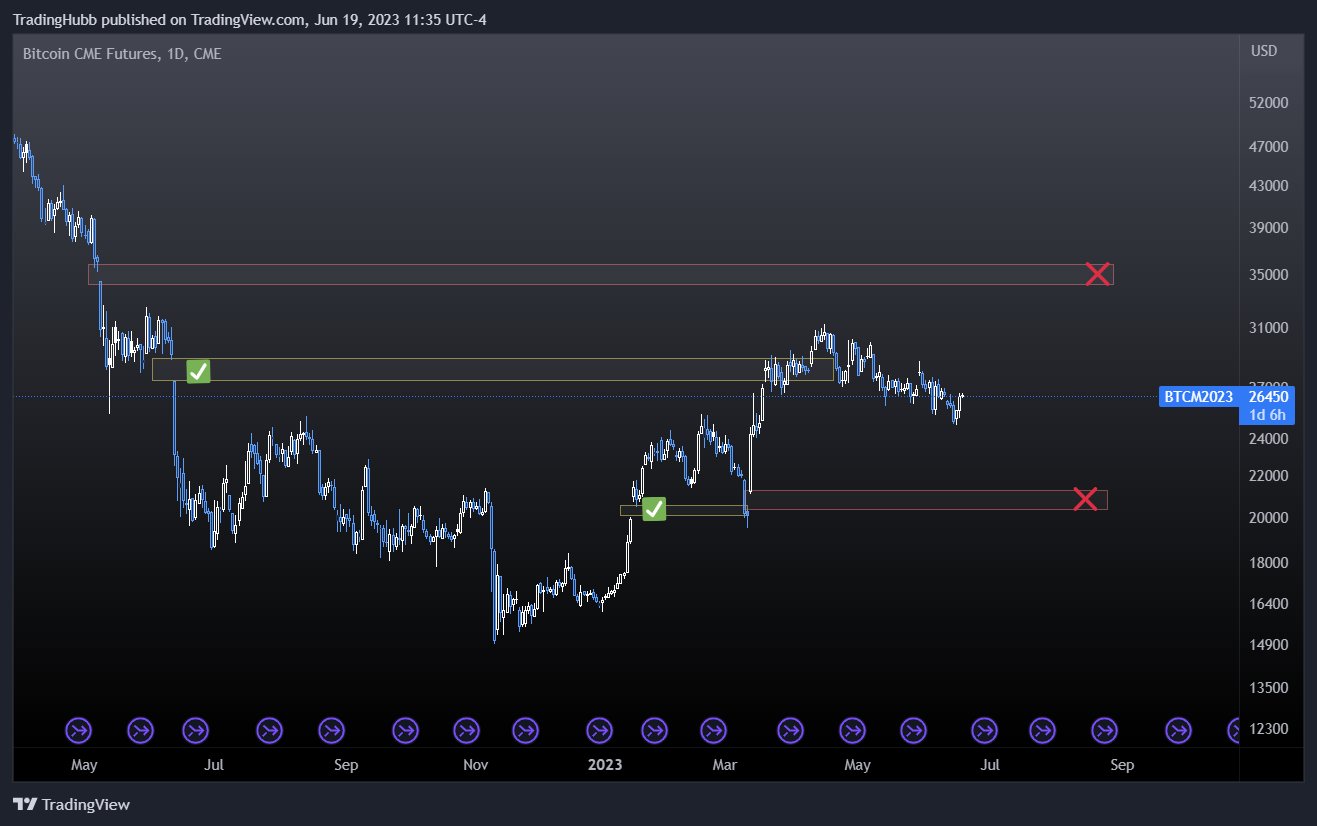Click the 31000 price axis label
The height and width of the screenshot is (826, 1317).
click(1268, 328)
